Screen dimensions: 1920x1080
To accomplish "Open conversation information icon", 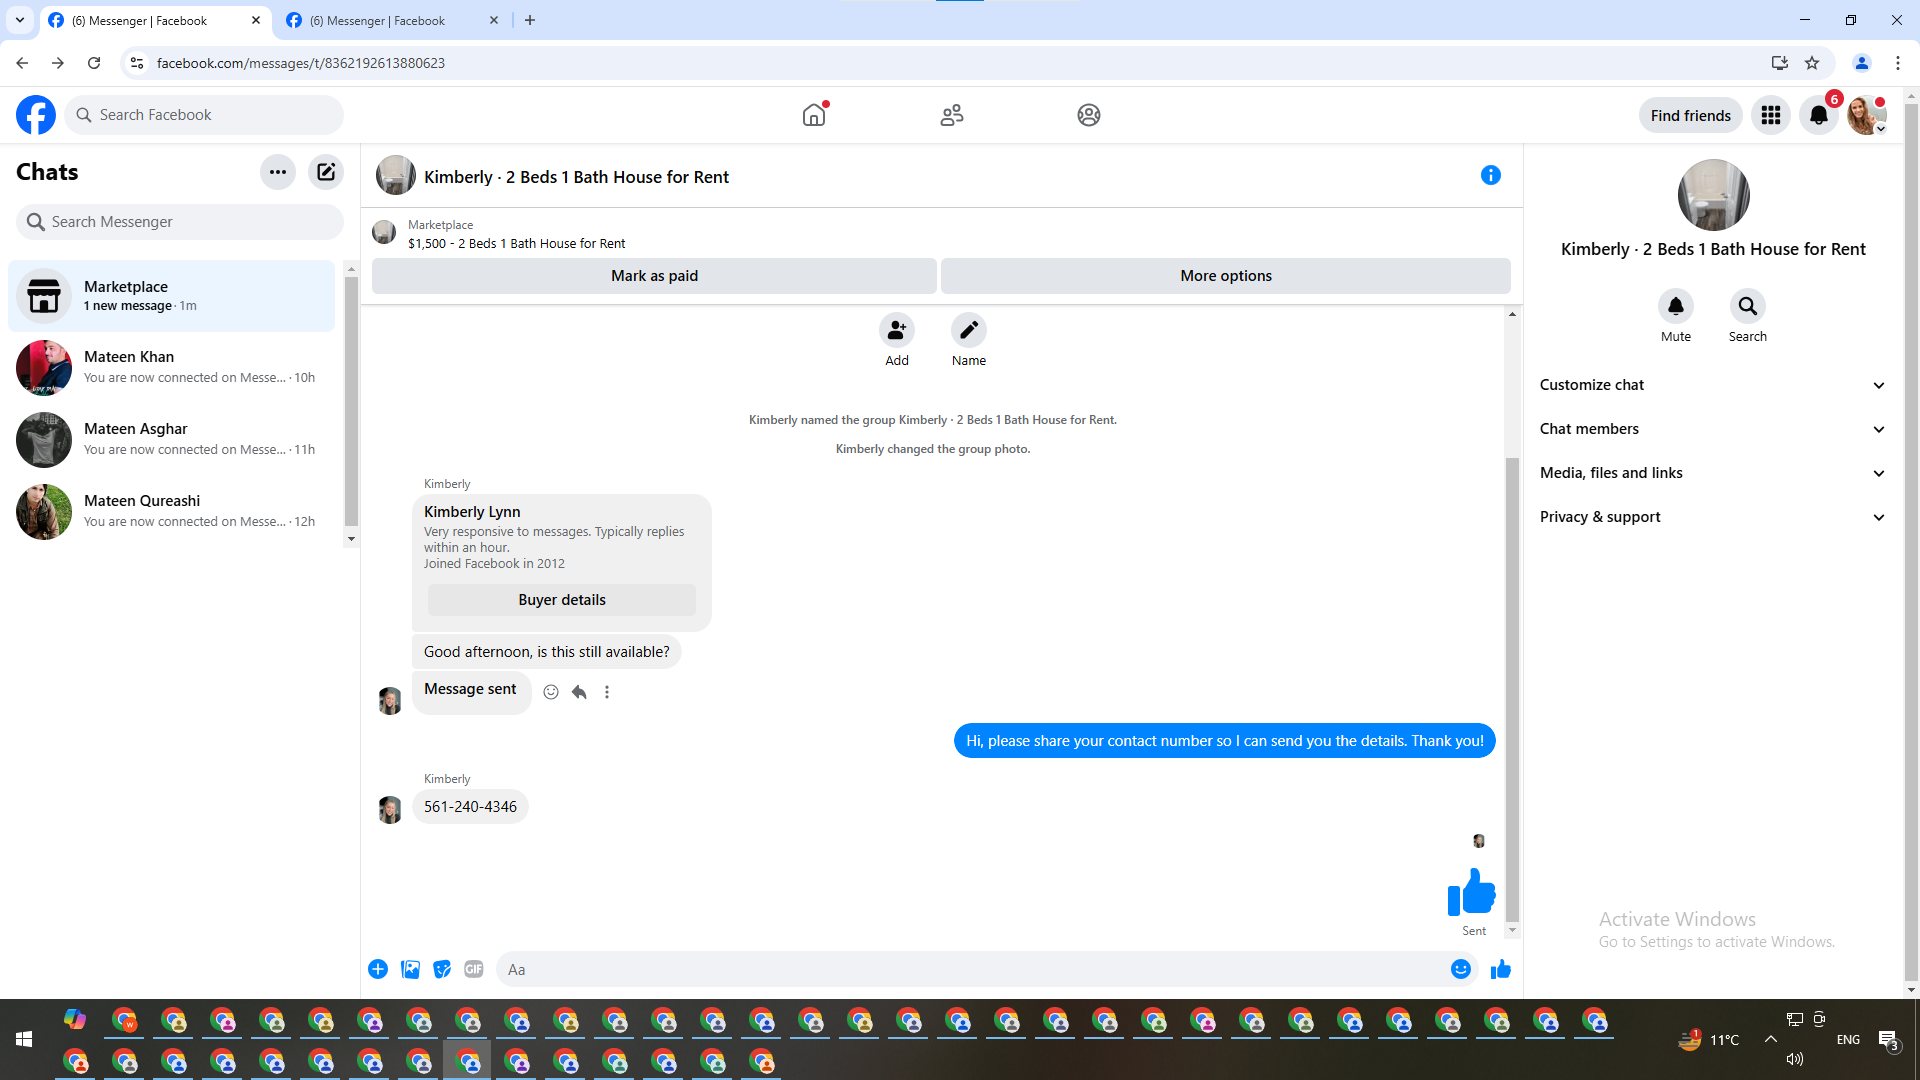I will click(x=1491, y=176).
